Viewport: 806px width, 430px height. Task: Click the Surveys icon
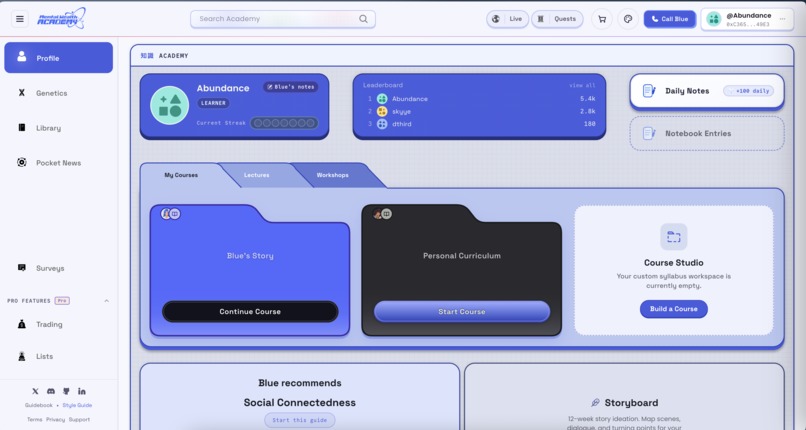[x=22, y=268]
